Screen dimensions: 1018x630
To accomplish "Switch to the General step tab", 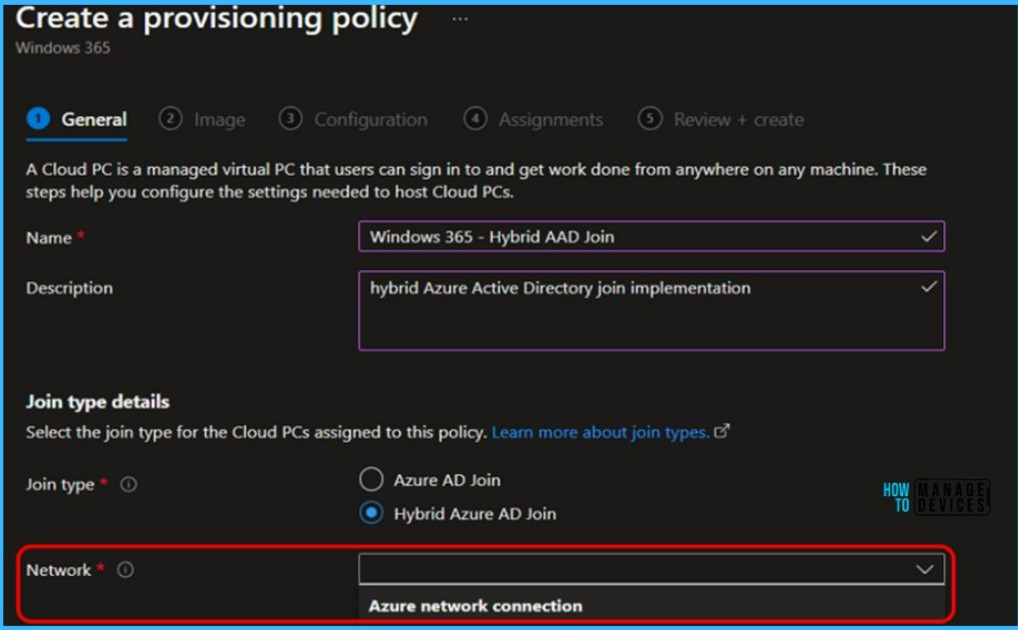I will tap(77, 120).
